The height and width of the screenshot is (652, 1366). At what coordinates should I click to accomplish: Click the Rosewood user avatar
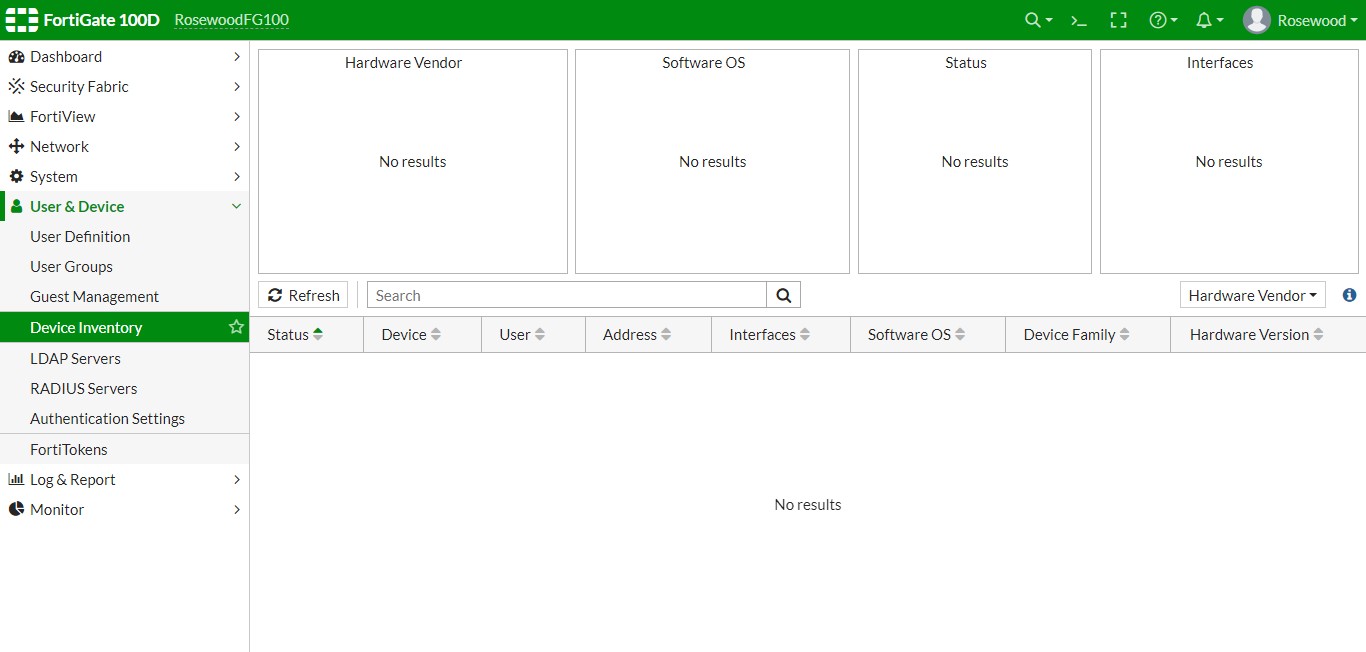[x=1257, y=20]
